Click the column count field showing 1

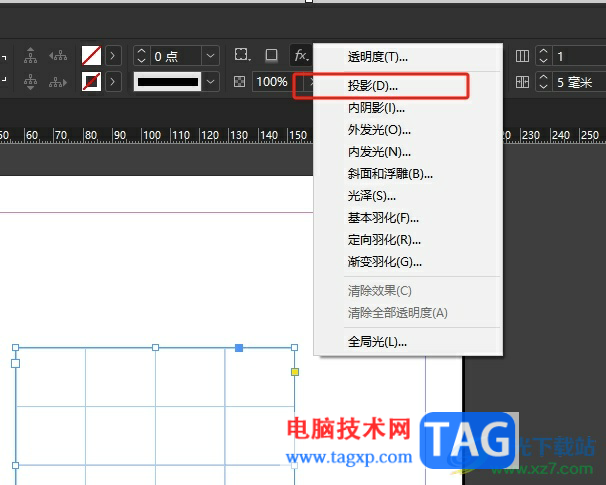pos(579,56)
